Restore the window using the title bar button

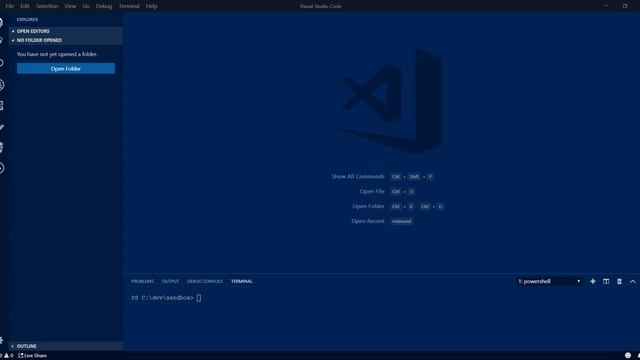(625, 6)
